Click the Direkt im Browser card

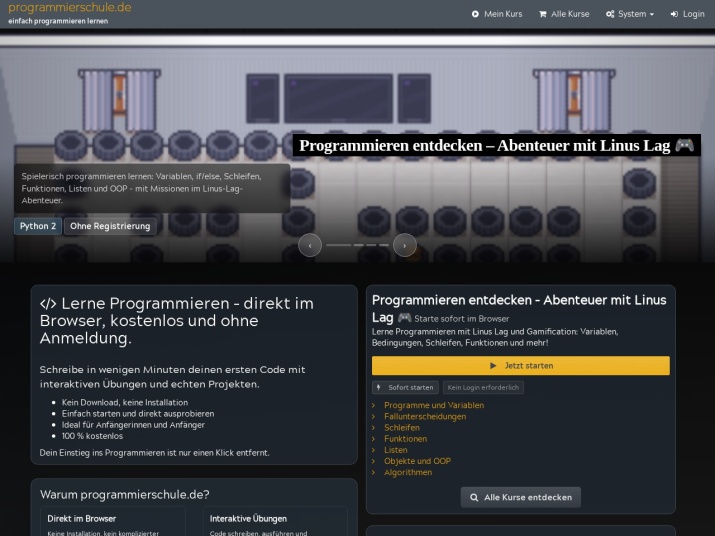113,521
